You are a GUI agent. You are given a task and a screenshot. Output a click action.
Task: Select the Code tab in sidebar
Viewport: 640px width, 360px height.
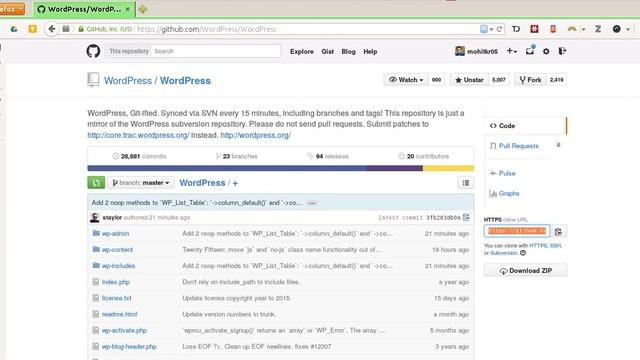(x=525, y=126)
